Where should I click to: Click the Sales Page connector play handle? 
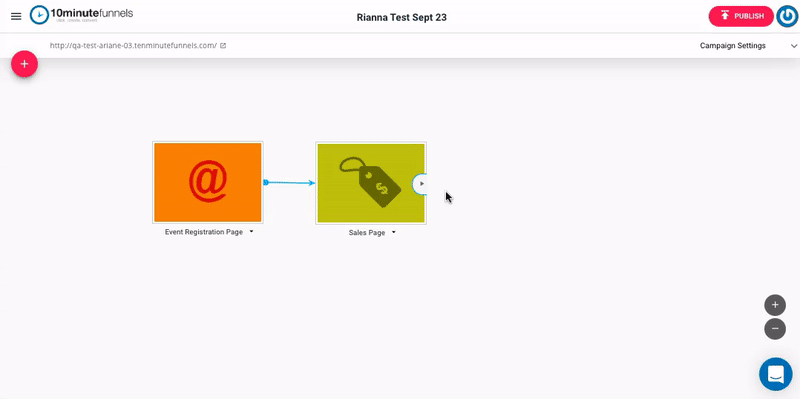(420, 183)
